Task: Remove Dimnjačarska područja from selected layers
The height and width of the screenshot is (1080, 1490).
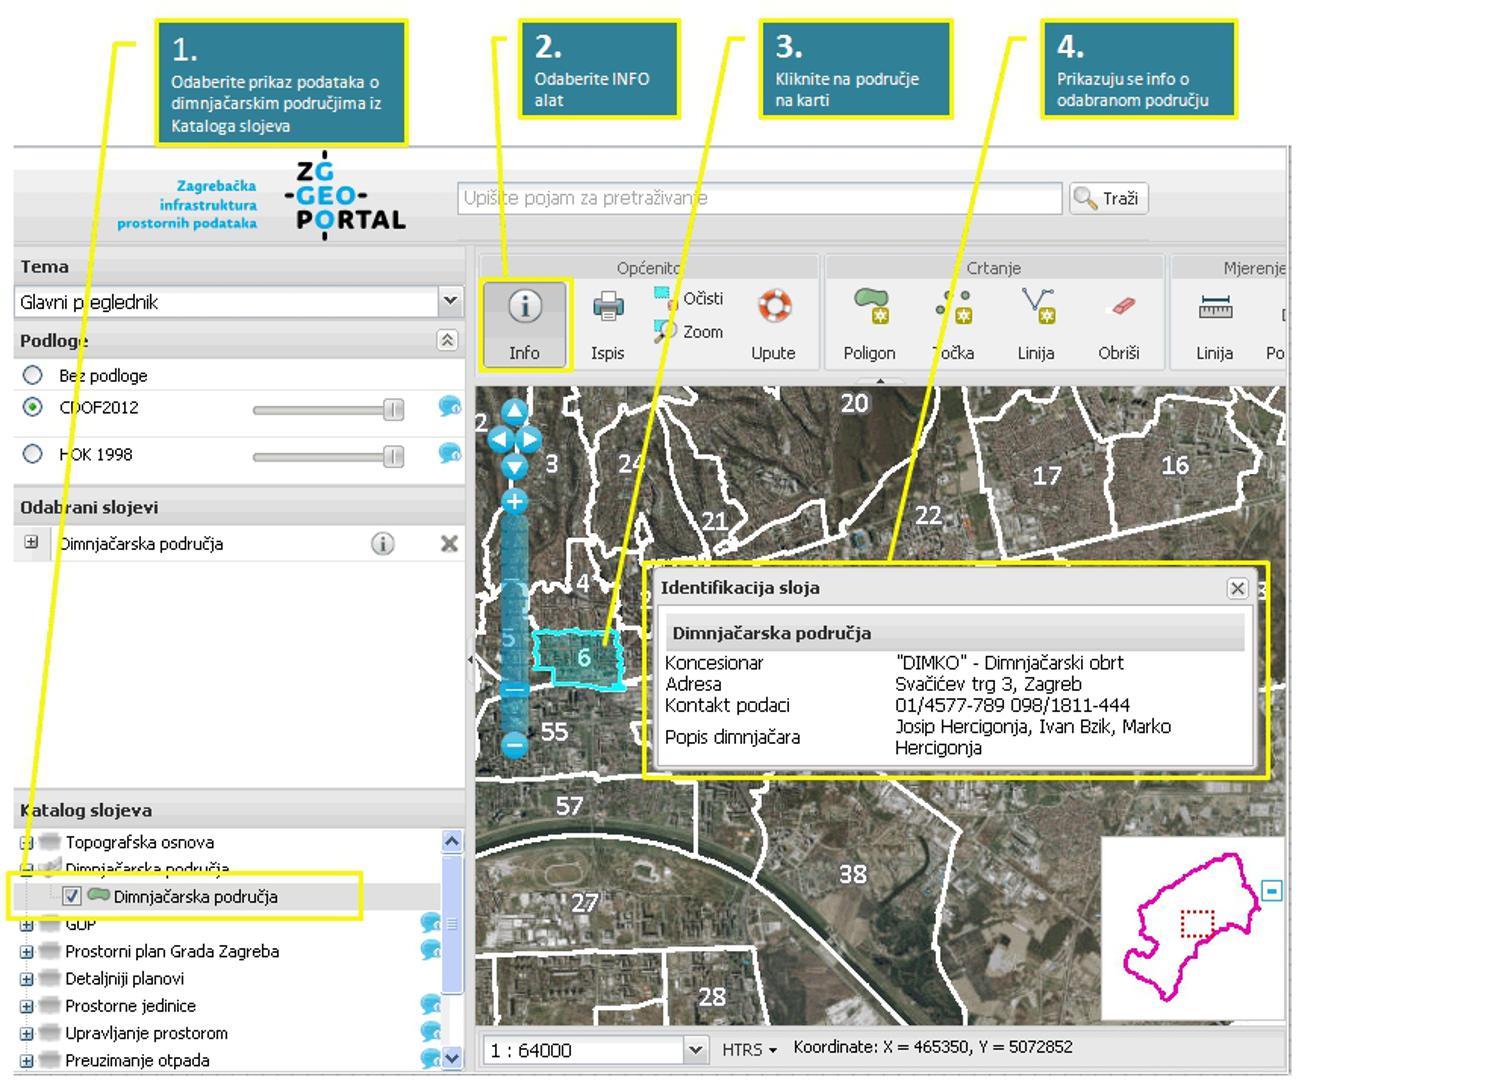Action: tap(449, 544)
